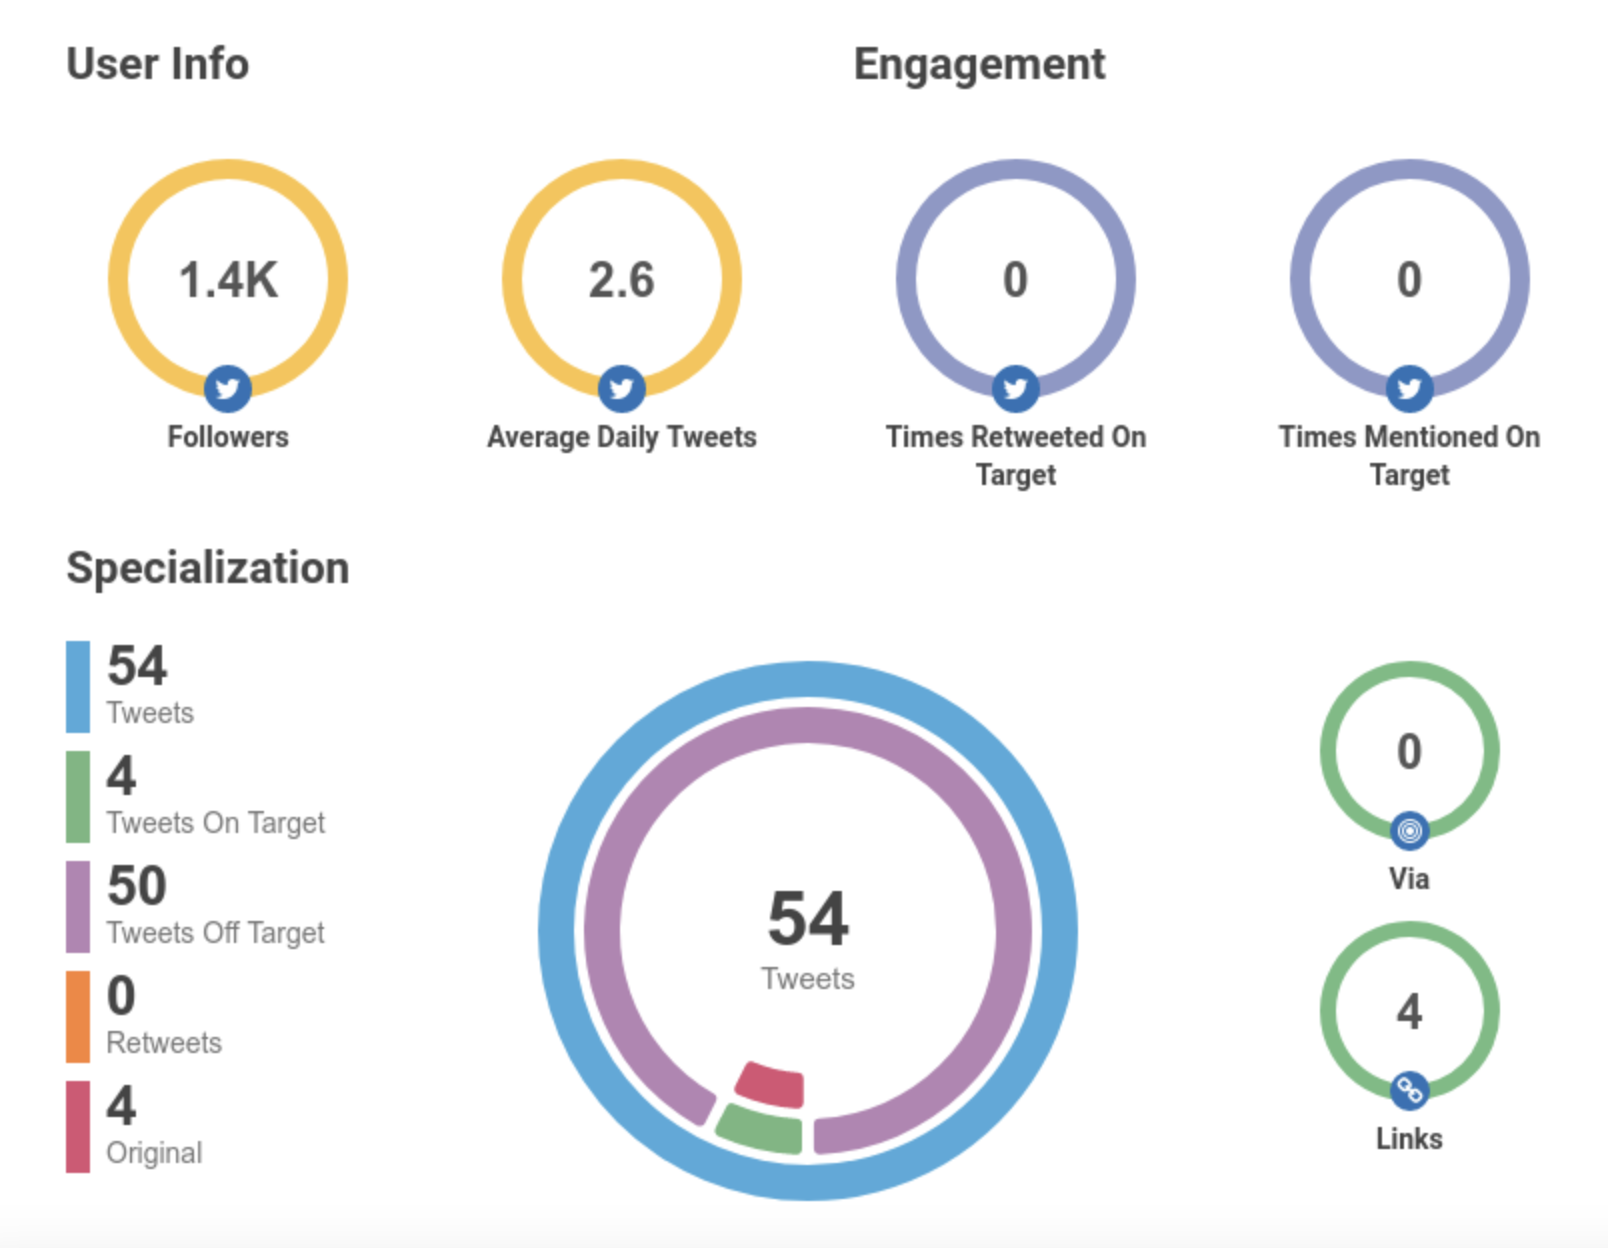Click Twitter icon on Times Mentioned circle
Image resolution: width=1608 pixels, height=1248 pixels.
coord(1409,388)
